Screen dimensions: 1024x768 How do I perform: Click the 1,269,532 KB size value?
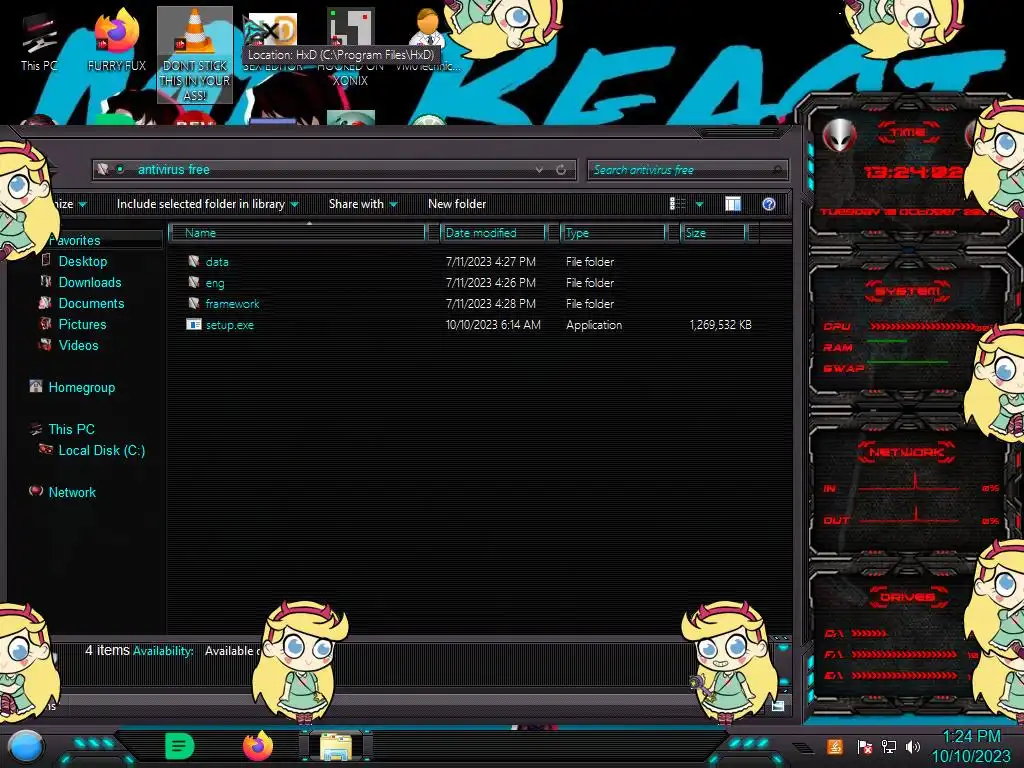coord(720,325)
